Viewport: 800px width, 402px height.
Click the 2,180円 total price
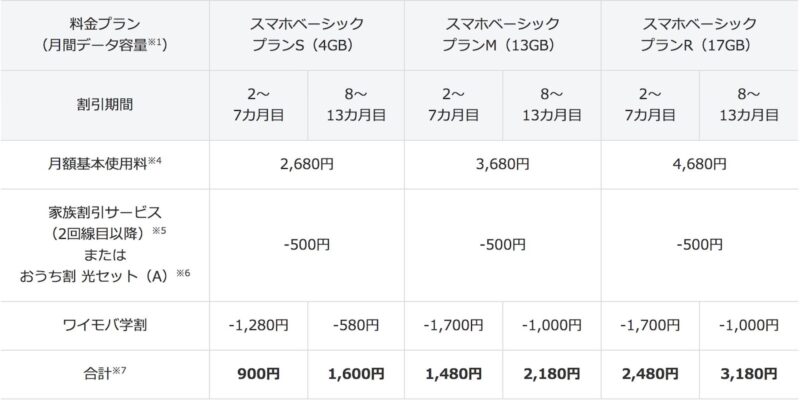point(551,373)
